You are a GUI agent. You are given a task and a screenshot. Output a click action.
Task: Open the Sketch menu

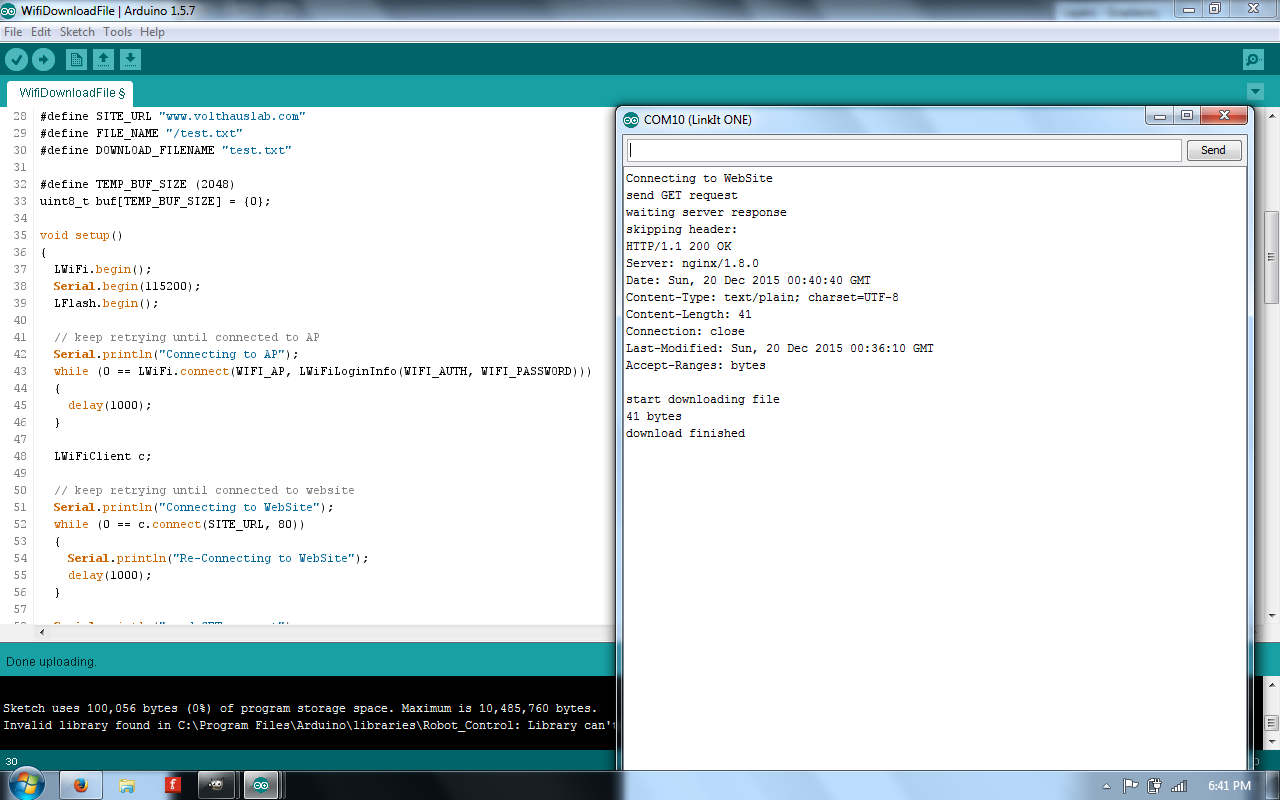[x=77, y=32]
